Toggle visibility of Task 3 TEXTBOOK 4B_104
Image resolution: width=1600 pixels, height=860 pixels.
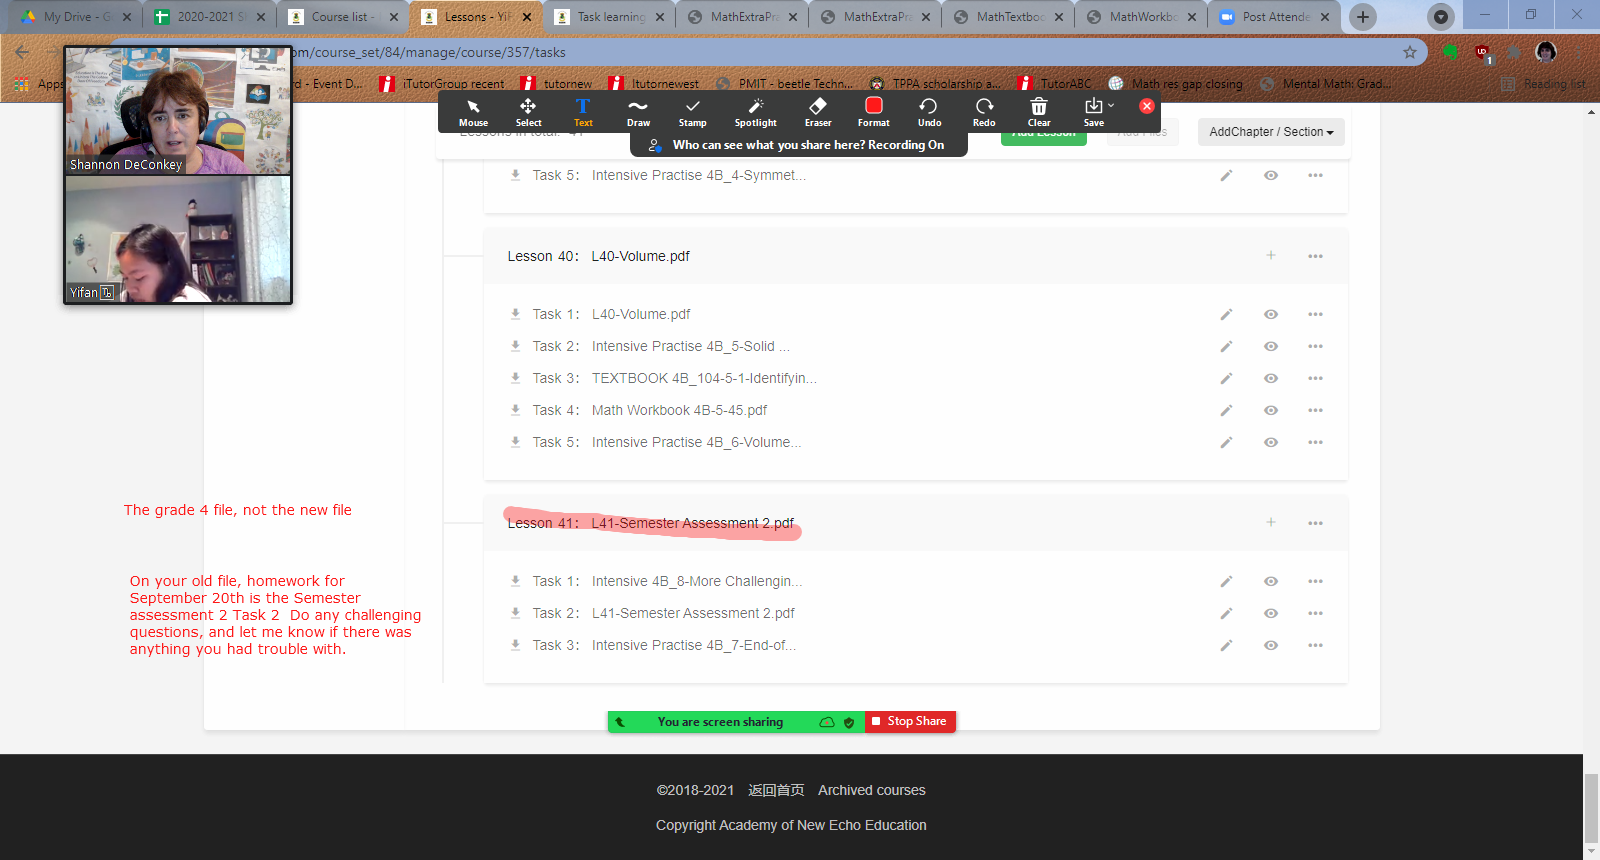(1271, 378)
